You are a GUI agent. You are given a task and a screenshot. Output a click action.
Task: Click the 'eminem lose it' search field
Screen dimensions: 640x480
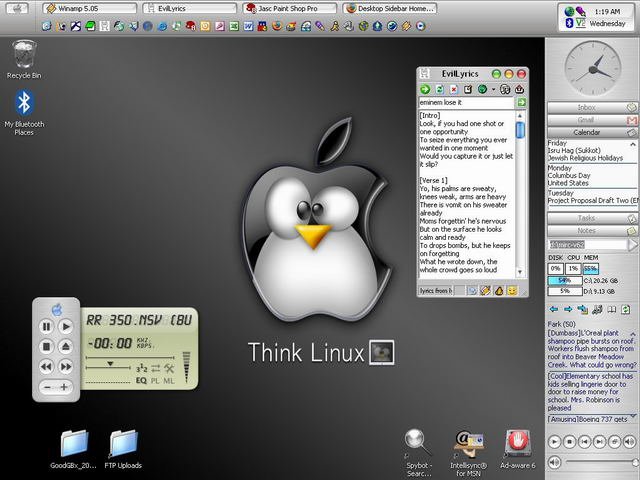pyautogui.click(x=466, y=102)
